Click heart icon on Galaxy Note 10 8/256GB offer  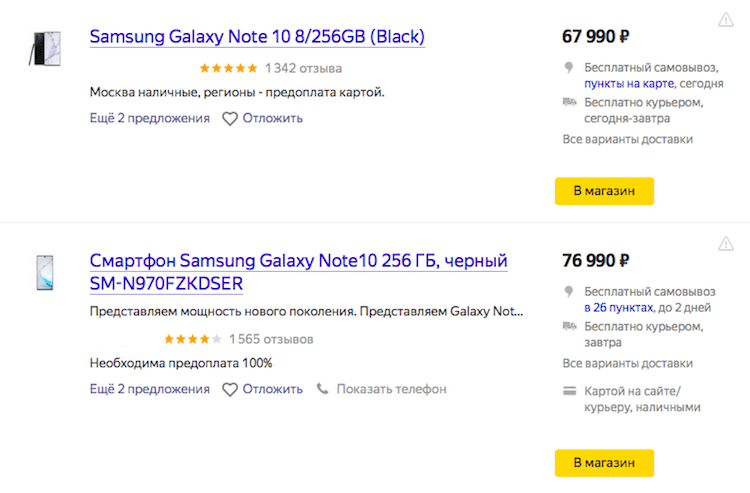tap(230, 119)
